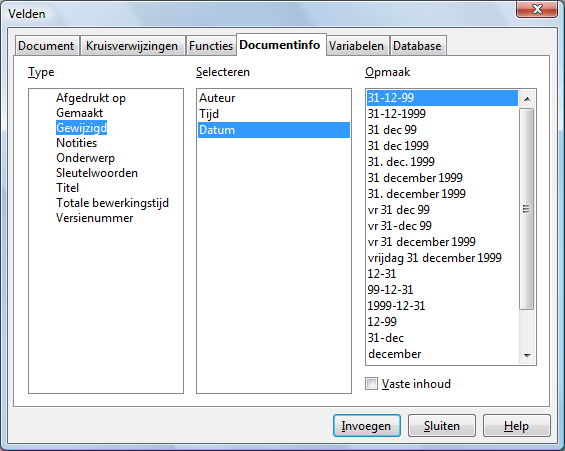Click the Sluiten button
This screenshot has height=451, width=565.
[x=442, y=426]
